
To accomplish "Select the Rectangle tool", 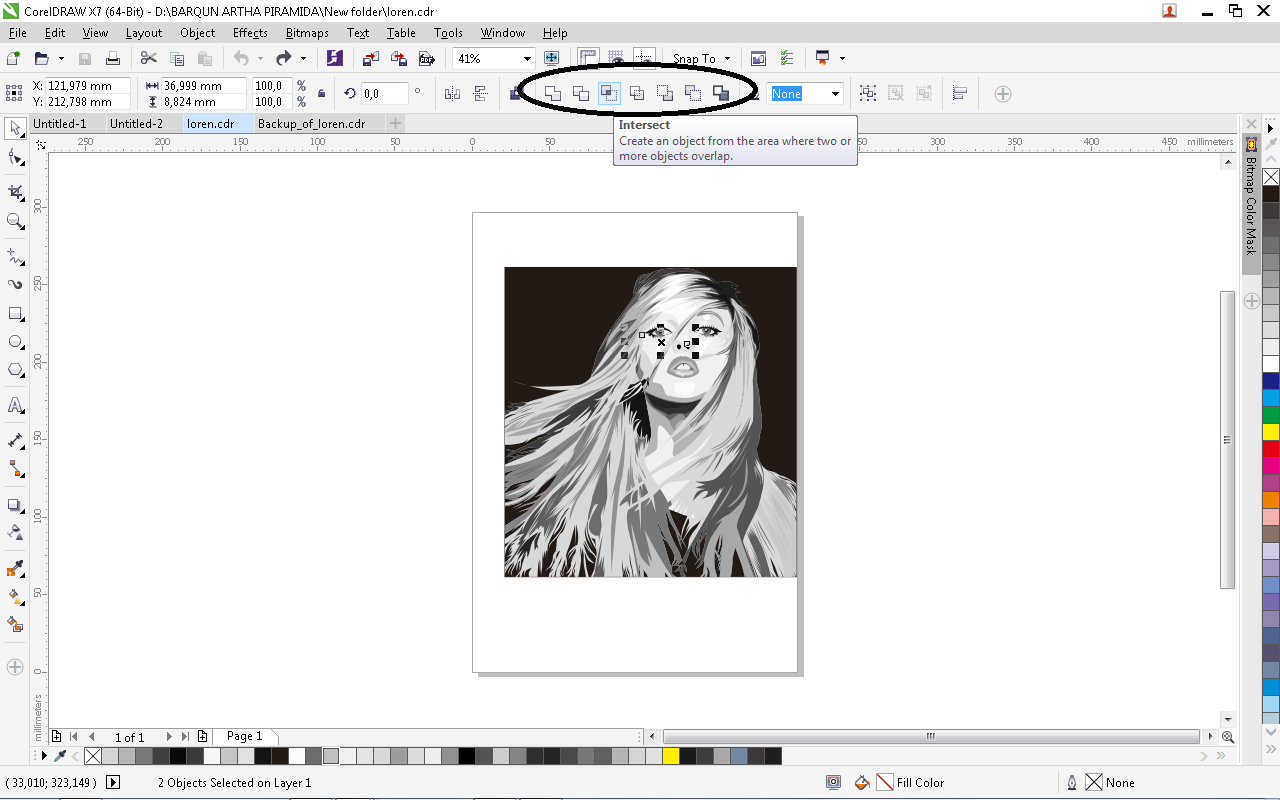I will (15, 313).
